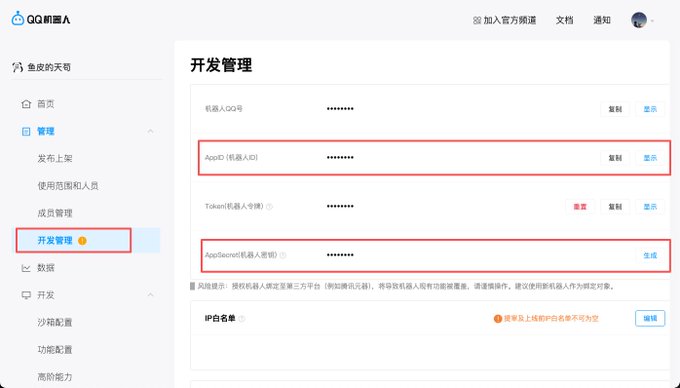Open the dropdown arrow beside the avatar
This screenshot has height=388, width=680.
point(652,21)
